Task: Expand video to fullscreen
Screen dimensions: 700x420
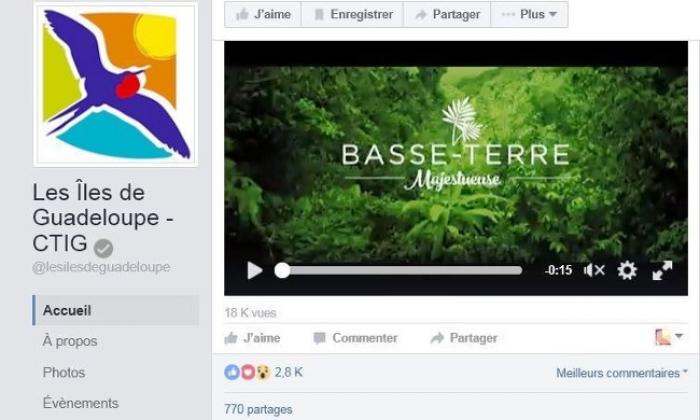Action: tap(662, 270)
